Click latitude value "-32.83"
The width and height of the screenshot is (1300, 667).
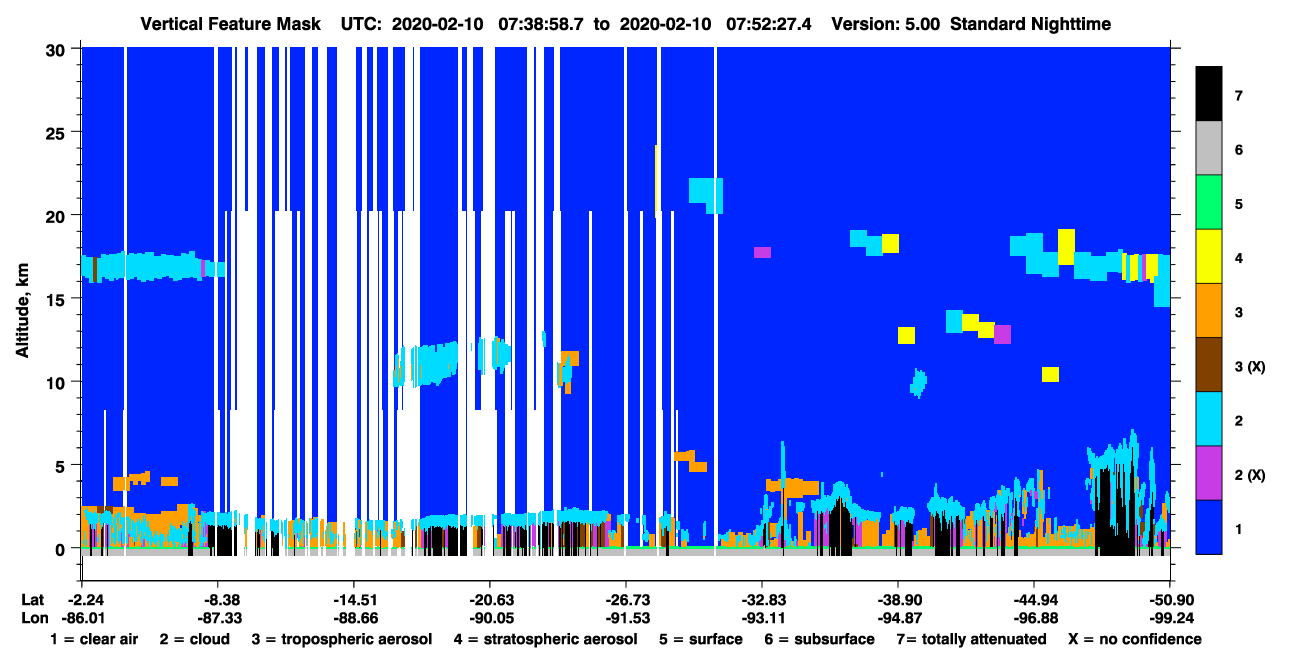click(x=762, y=600)
